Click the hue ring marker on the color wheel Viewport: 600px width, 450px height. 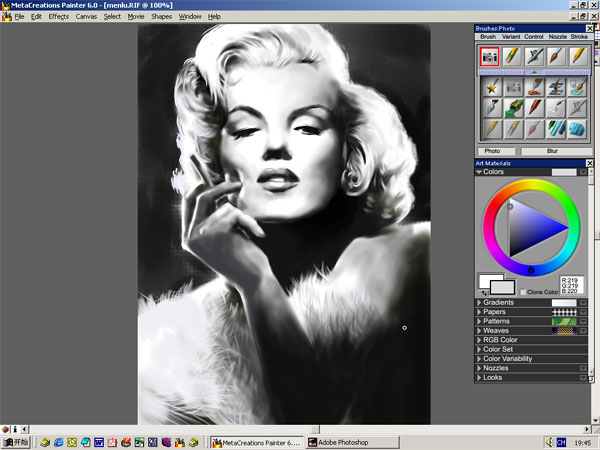pyautogui.click(x=531, y=271)
